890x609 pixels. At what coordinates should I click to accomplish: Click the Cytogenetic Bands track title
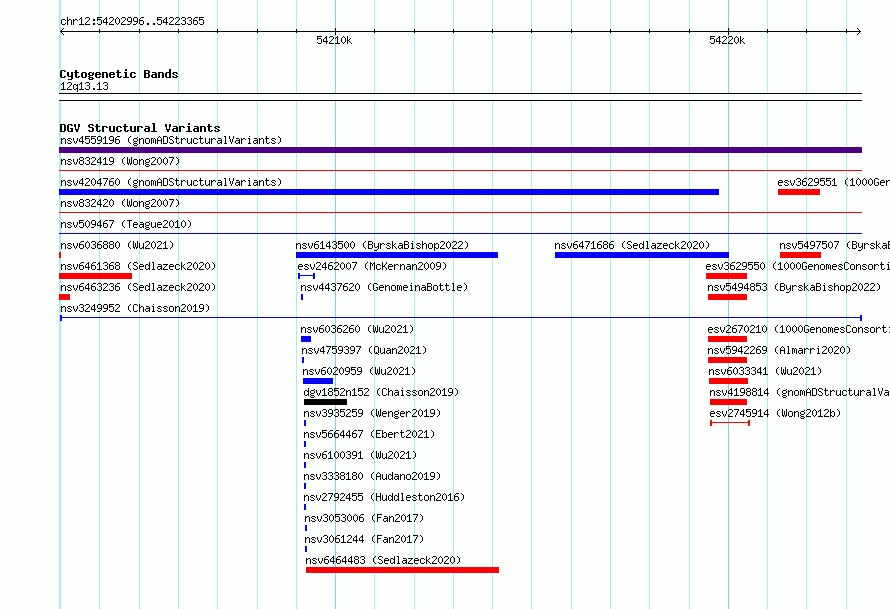pyautogui.click(x=119, y=74)
